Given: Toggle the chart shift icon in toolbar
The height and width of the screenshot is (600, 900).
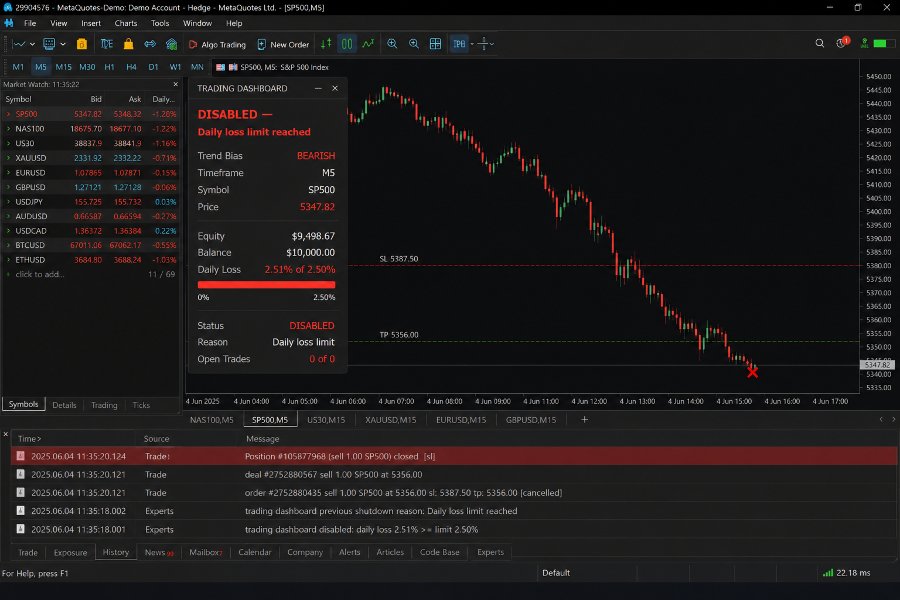Looking at the screenshot, I should tap(459, 44).
